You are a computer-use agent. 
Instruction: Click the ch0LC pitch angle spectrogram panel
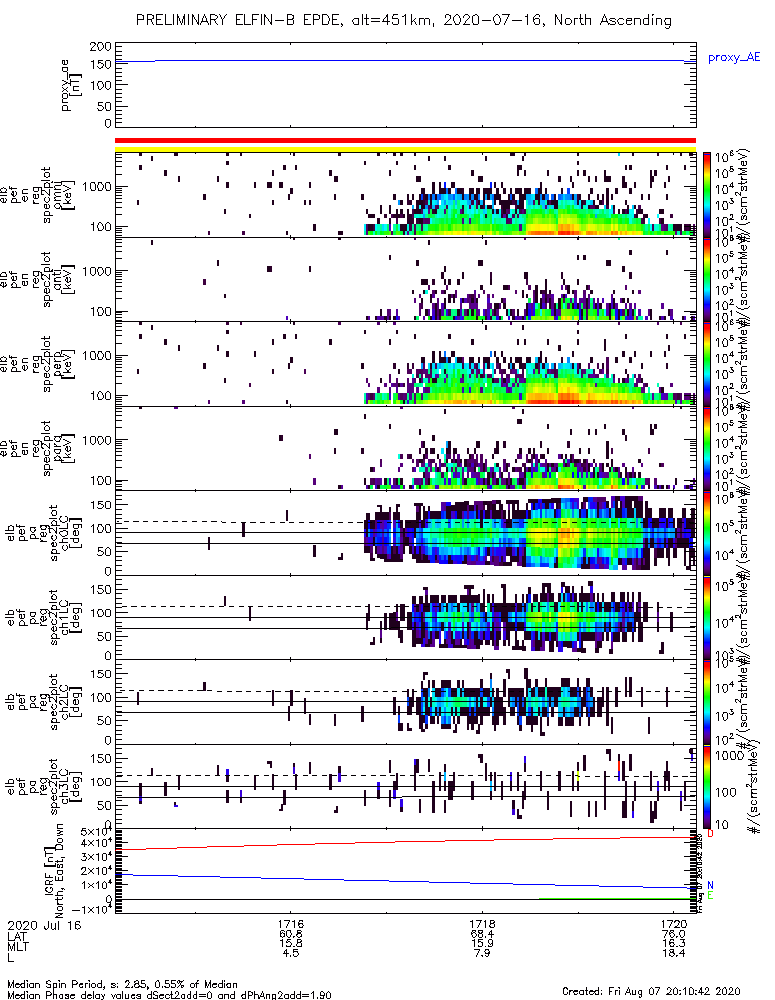coord(406,533)
